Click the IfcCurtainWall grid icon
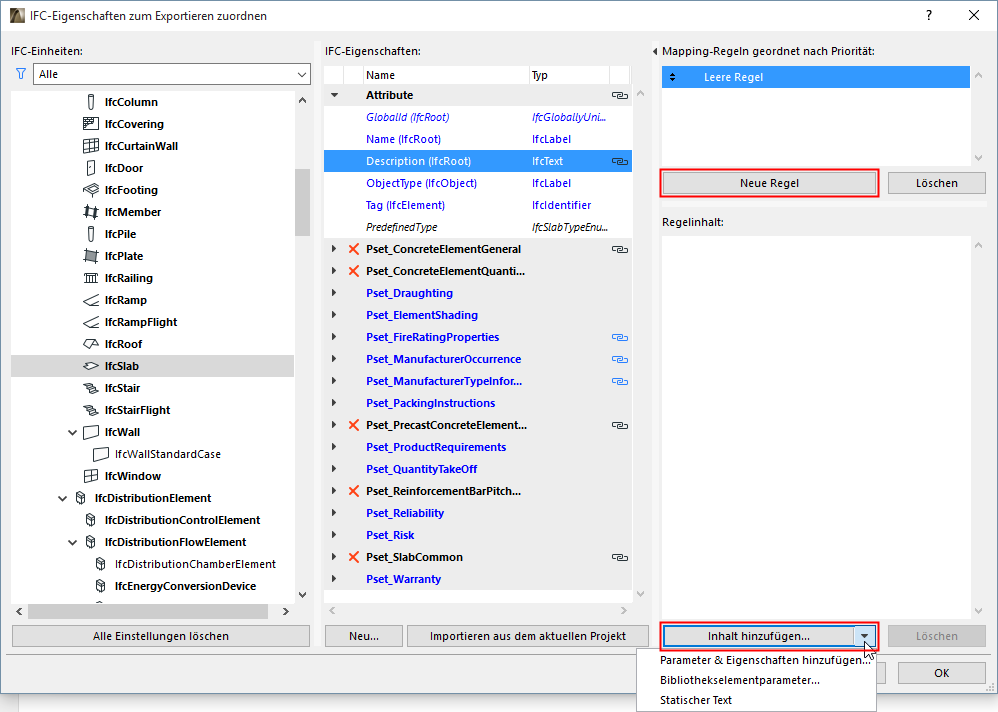Viewport: 998px width, 712px height. 91,146
